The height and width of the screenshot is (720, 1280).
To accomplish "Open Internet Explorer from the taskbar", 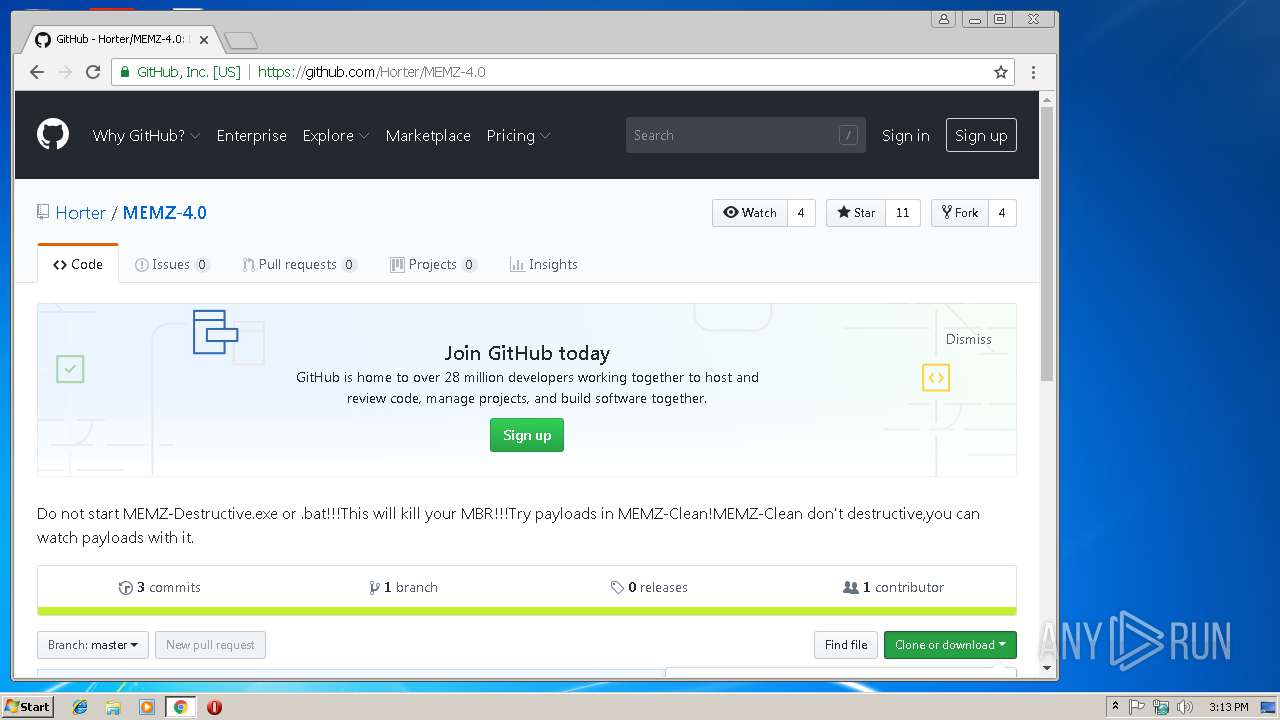I will 80,707.
